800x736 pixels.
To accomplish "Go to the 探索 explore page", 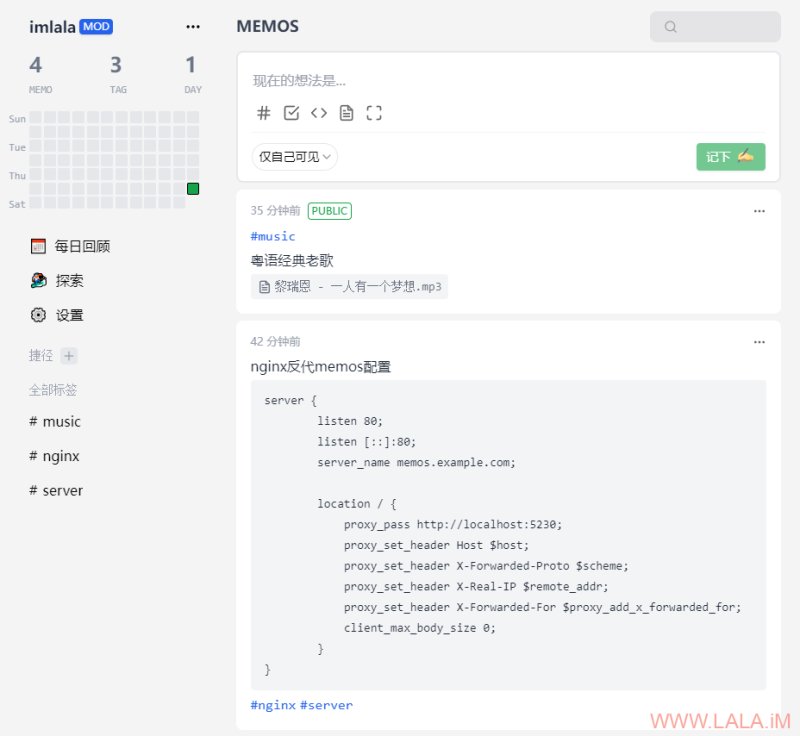I will [57, 281].
